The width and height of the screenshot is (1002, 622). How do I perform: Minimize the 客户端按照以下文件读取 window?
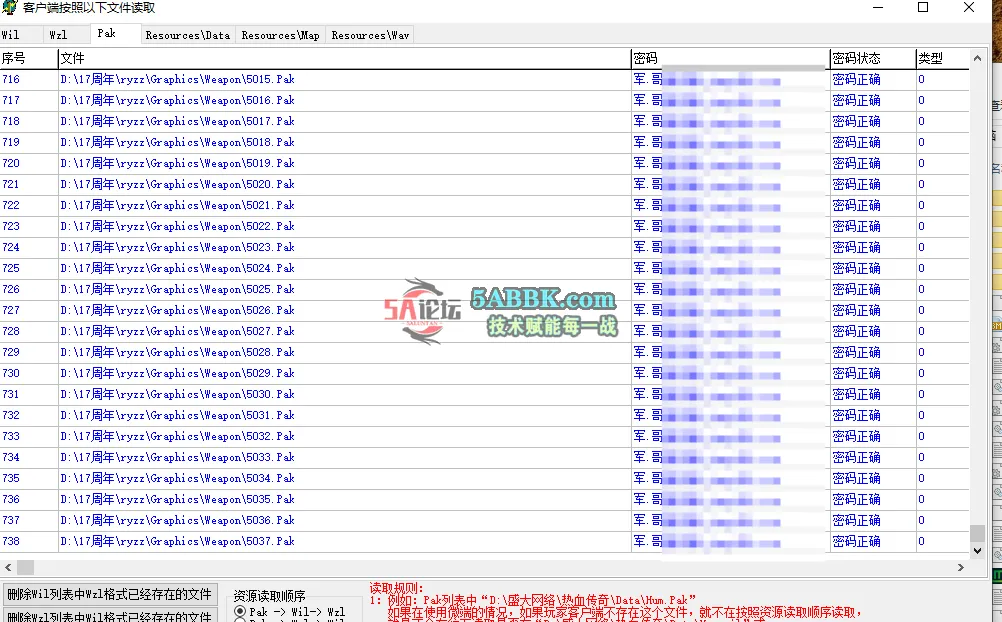click(x=878, y=8)
